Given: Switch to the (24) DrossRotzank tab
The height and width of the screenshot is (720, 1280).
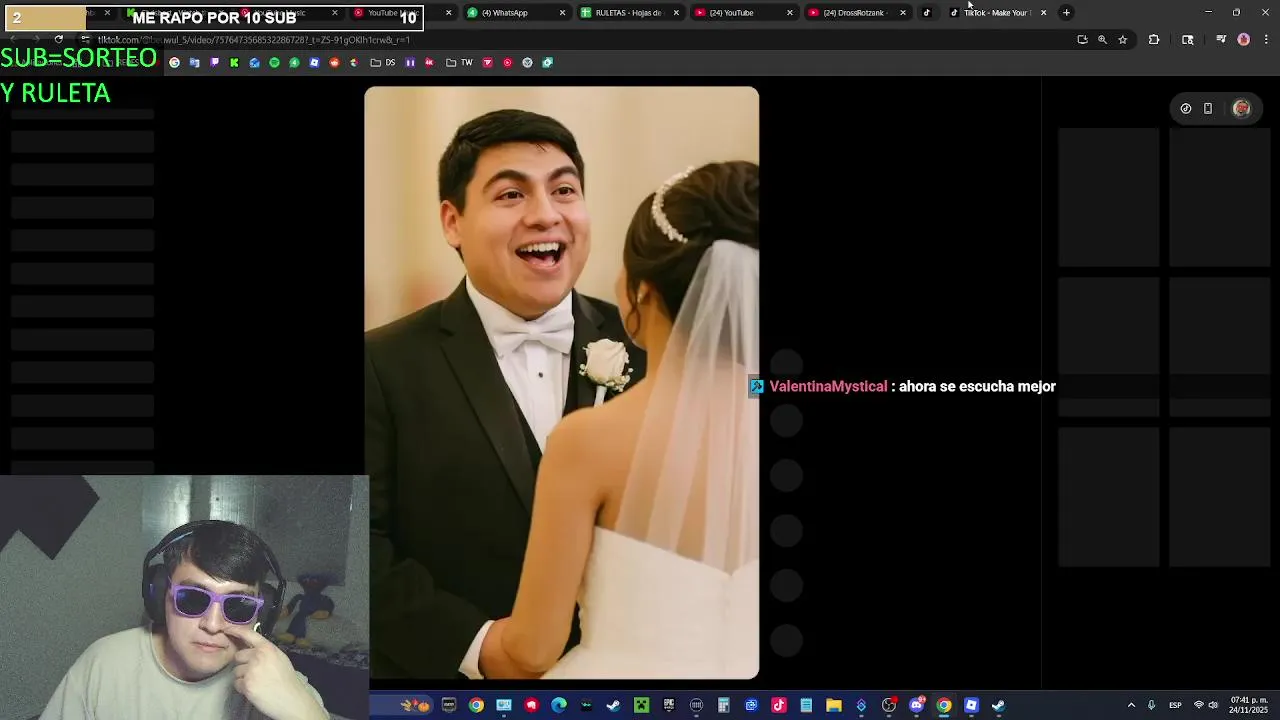Looking at the screenshot, I should (x=857, y=13).
